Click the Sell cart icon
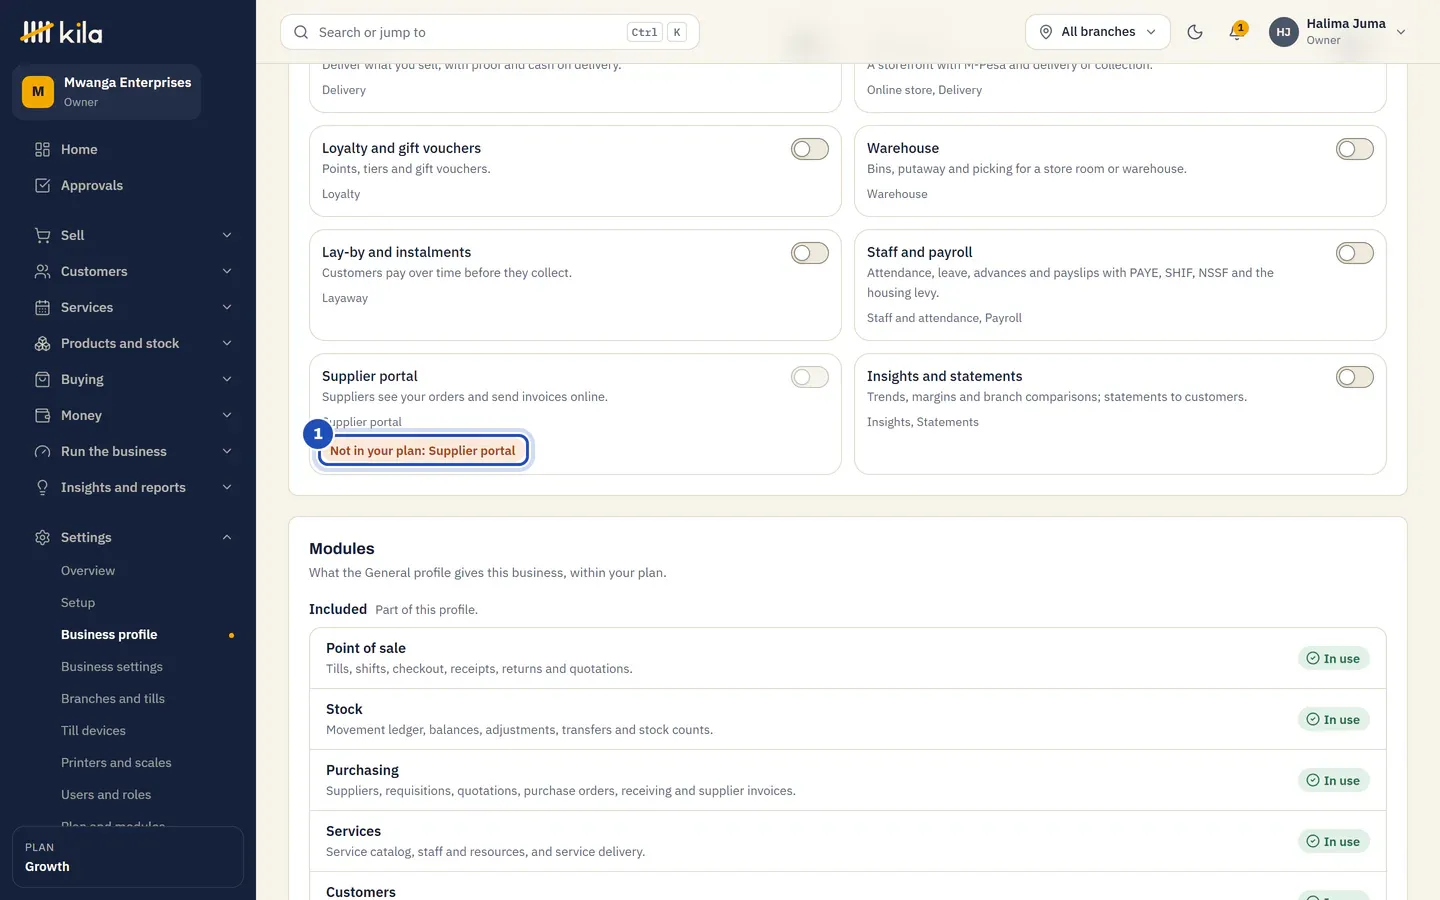The image size is (1440, 900). [42, 235]
